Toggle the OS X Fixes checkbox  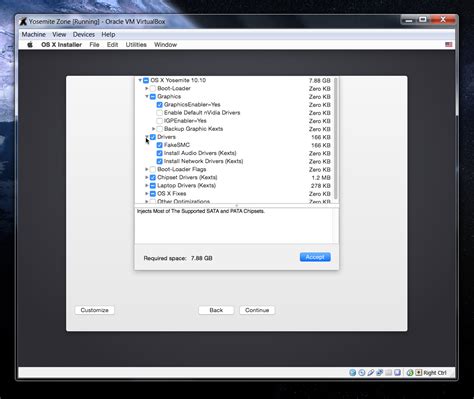point(153,194)
